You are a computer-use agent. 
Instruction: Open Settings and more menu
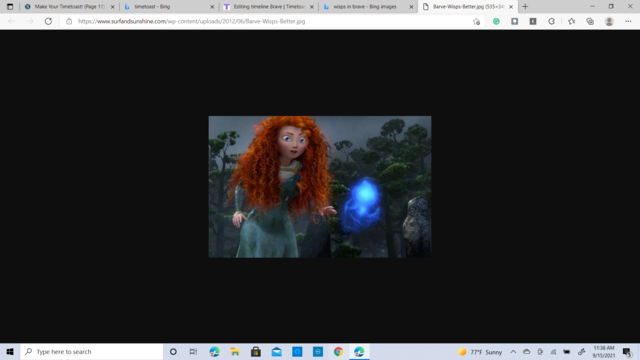(x=628, y=21)
